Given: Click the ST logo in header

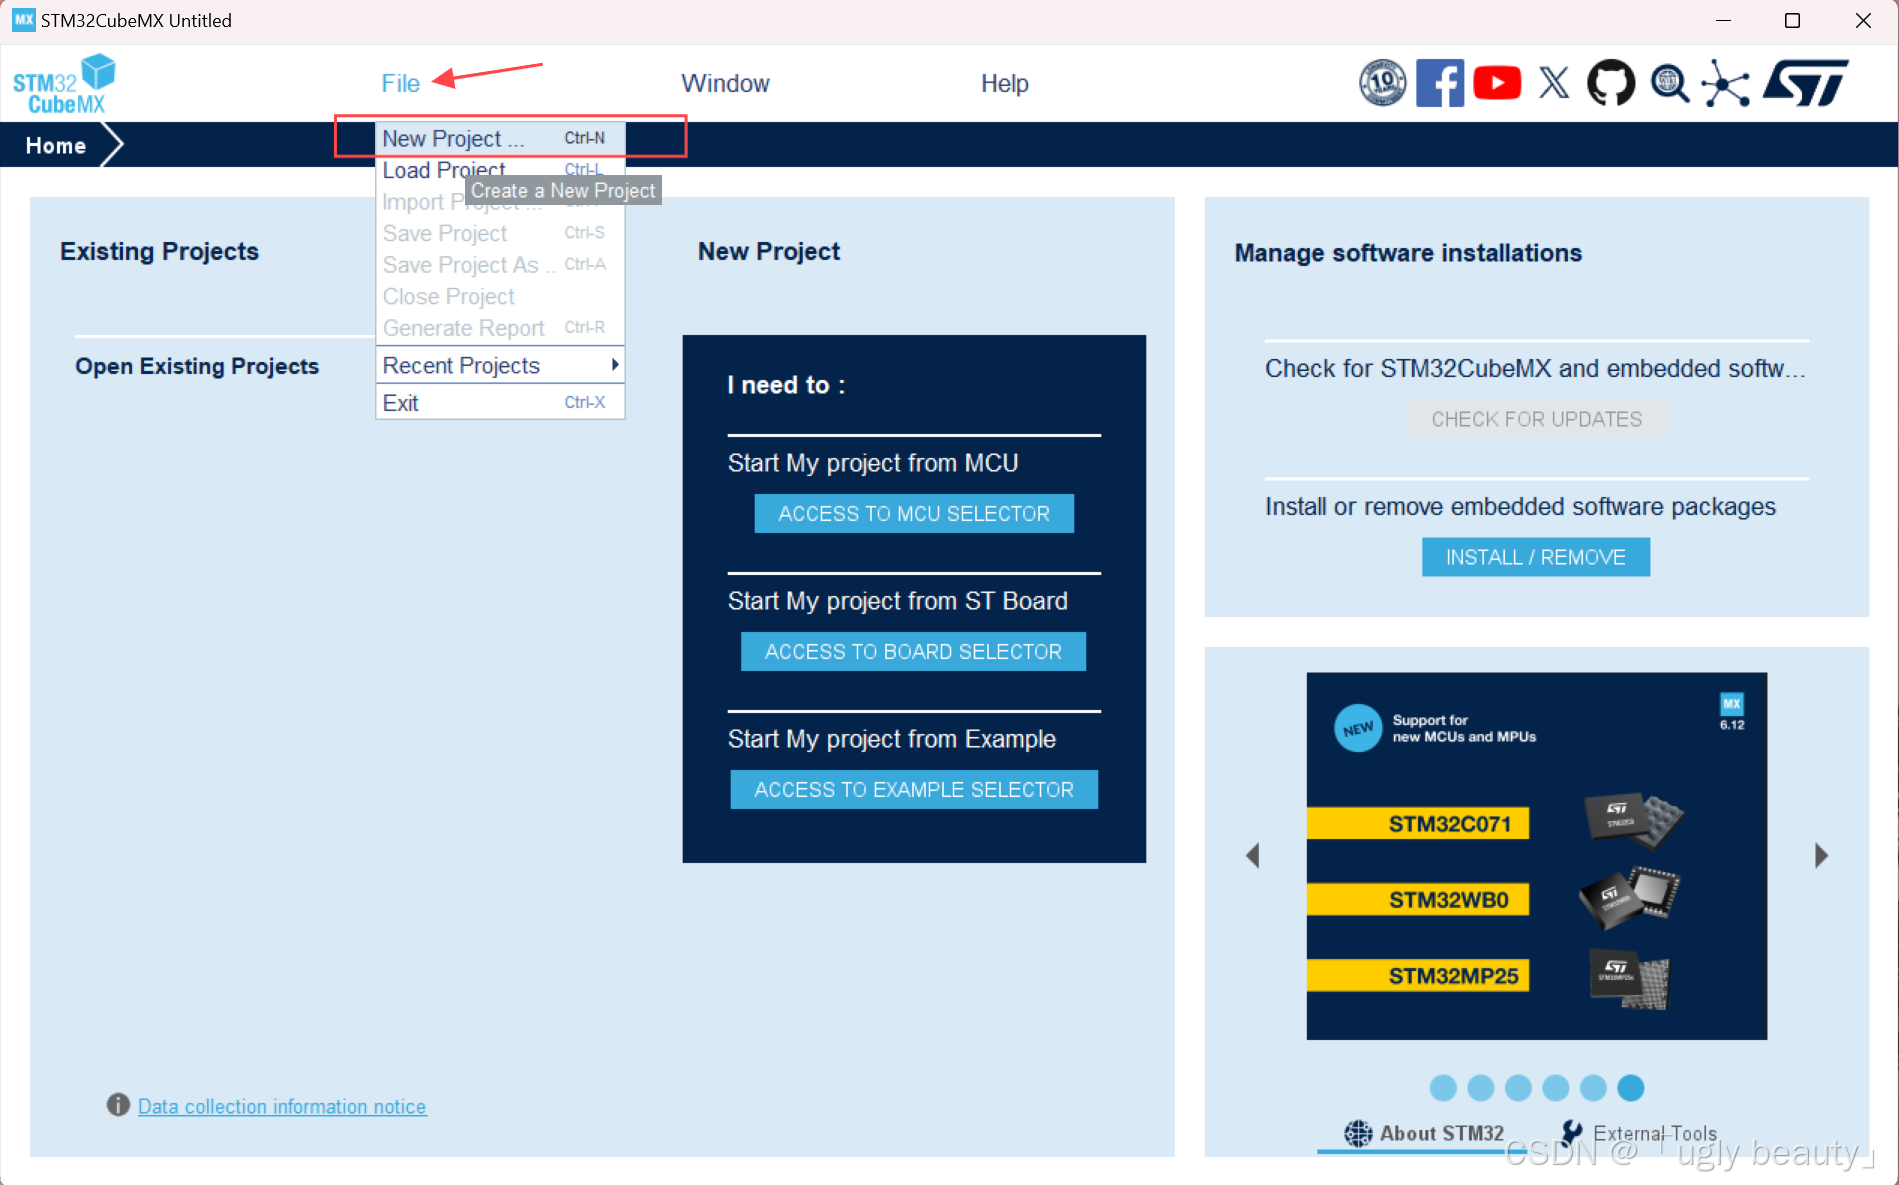Looking at the screenshot, I should click(x=1806, y=83).
